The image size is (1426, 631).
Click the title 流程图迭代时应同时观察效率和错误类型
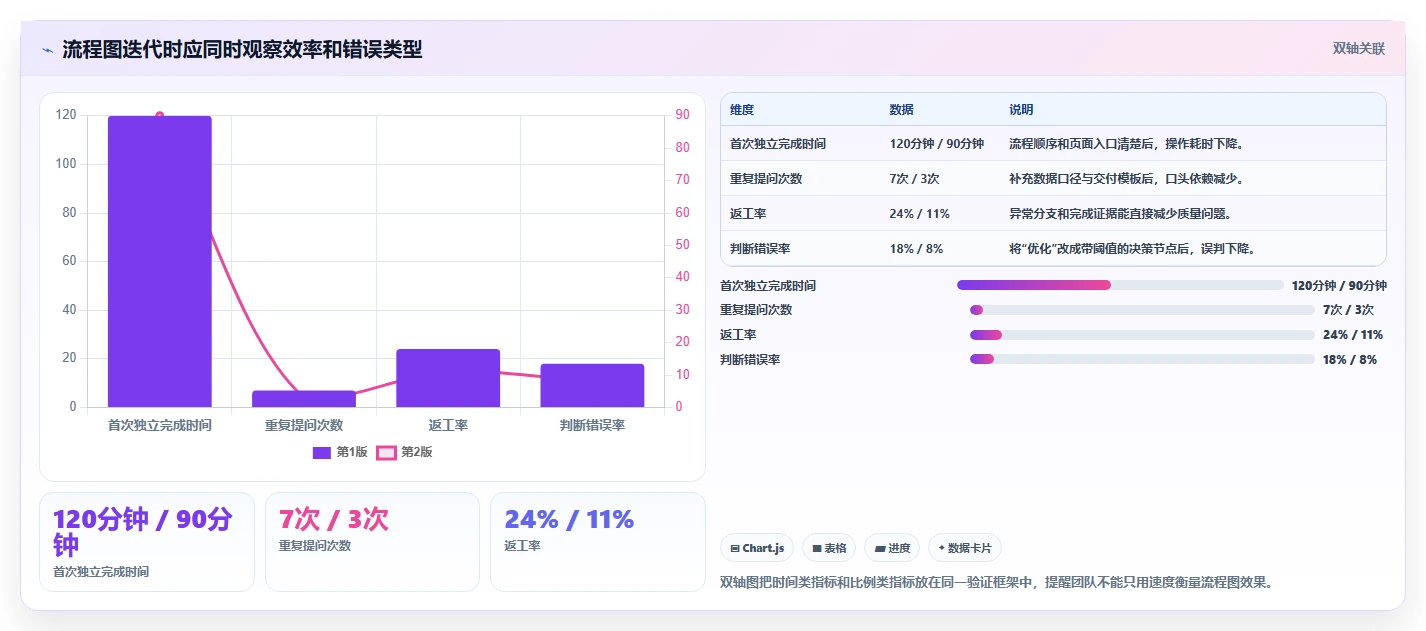pyautogui.click(x=242, y=49)
